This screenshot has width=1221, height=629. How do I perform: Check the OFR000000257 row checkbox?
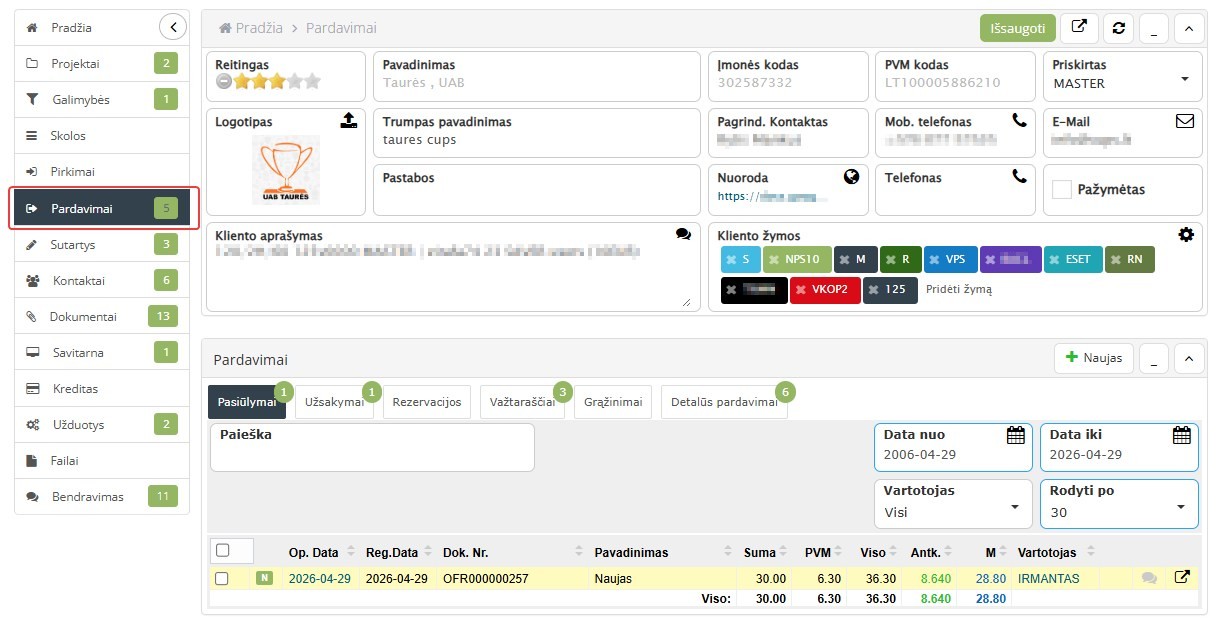[222, 578]
